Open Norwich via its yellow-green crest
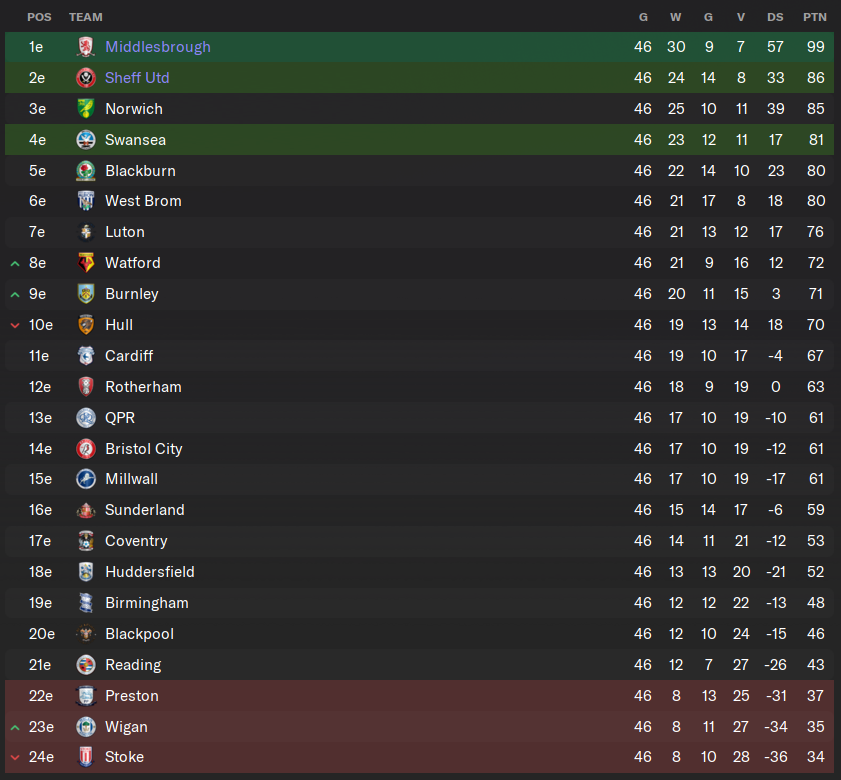This screenshot has height=780, width=841. (86, 109)
